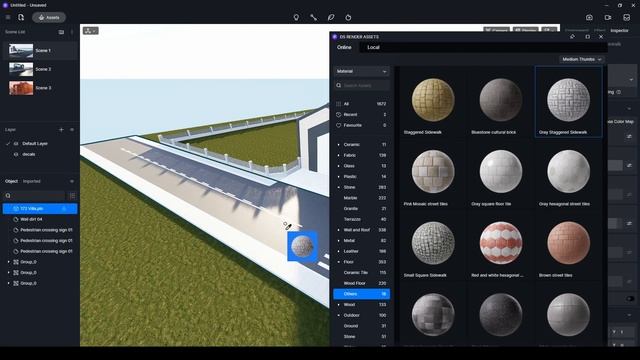Screen dimensions: 640x360
Task: Toggle visibility eye in Object panel header
Action: coord(72,181)
